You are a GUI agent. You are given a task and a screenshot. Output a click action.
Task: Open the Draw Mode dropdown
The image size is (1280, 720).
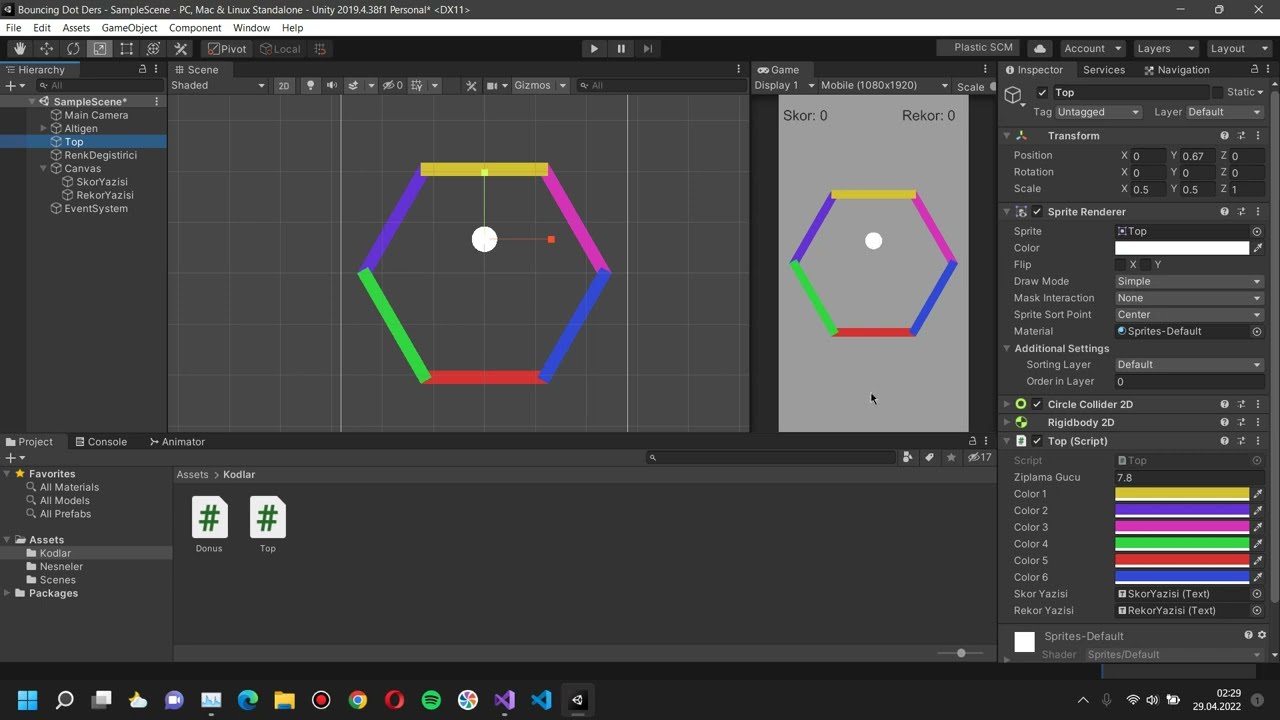[1189, 281]
